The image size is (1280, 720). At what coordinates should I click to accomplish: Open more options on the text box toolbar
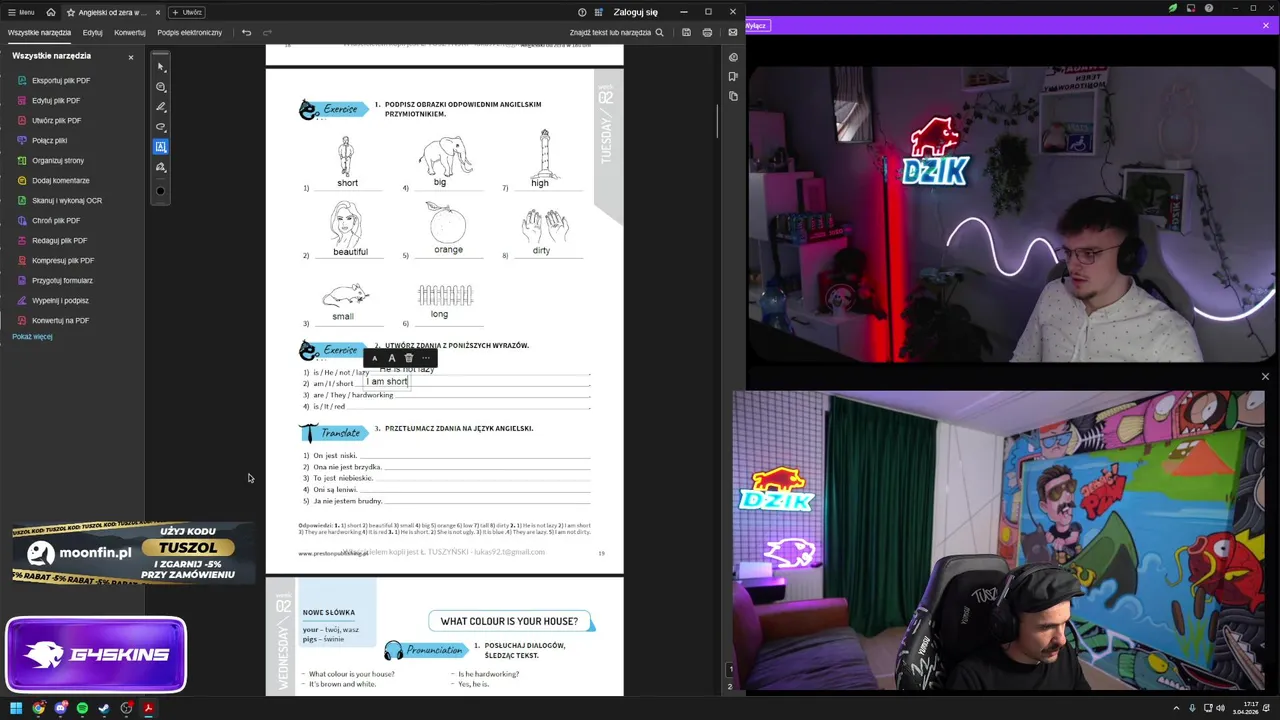(x=426, y=358)
